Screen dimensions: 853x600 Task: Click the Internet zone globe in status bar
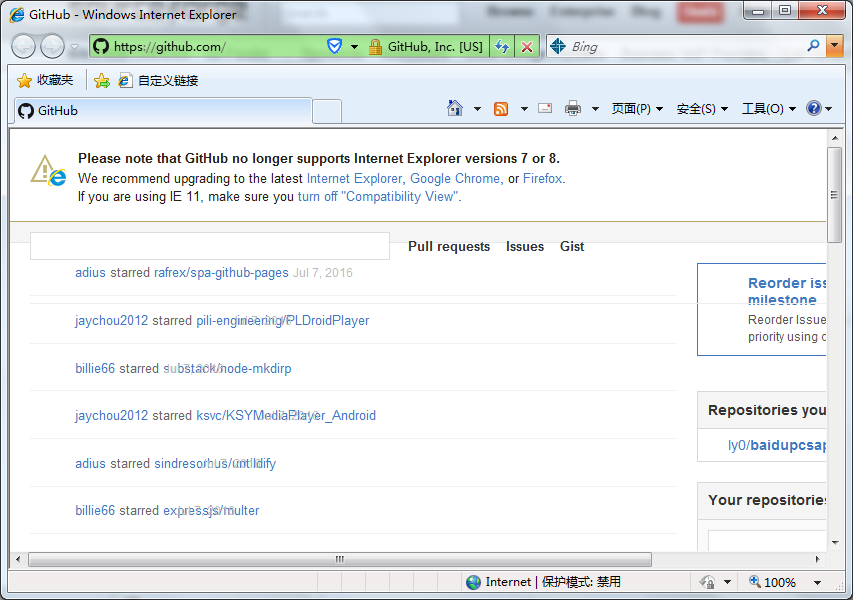pos(473,582)
